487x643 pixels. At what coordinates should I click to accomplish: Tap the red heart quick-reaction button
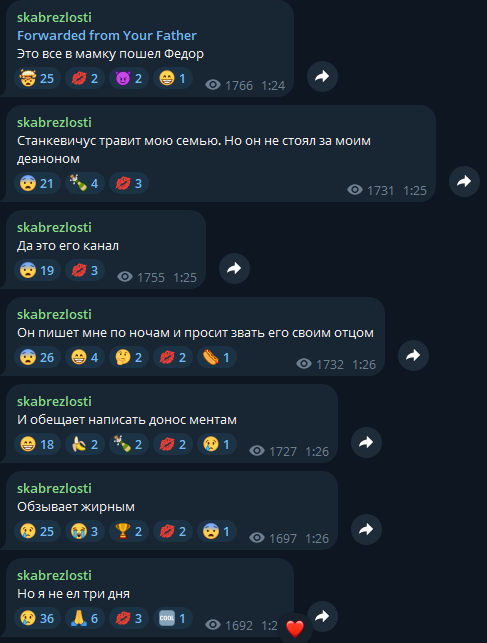295,628
